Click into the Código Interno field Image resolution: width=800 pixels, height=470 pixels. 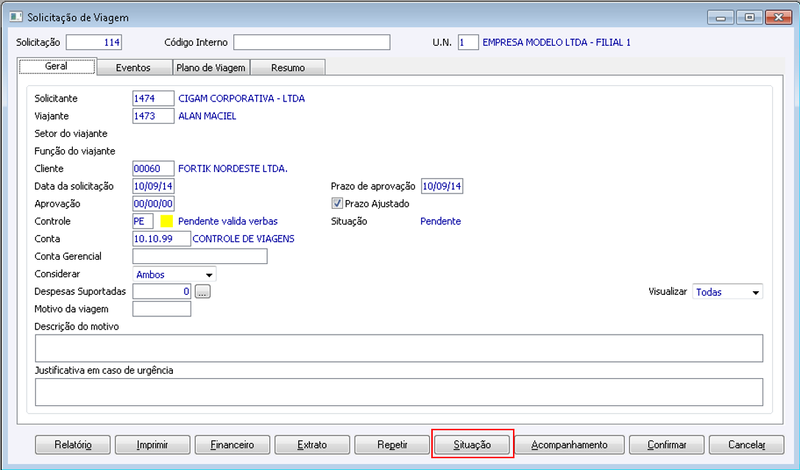(312, 42)
